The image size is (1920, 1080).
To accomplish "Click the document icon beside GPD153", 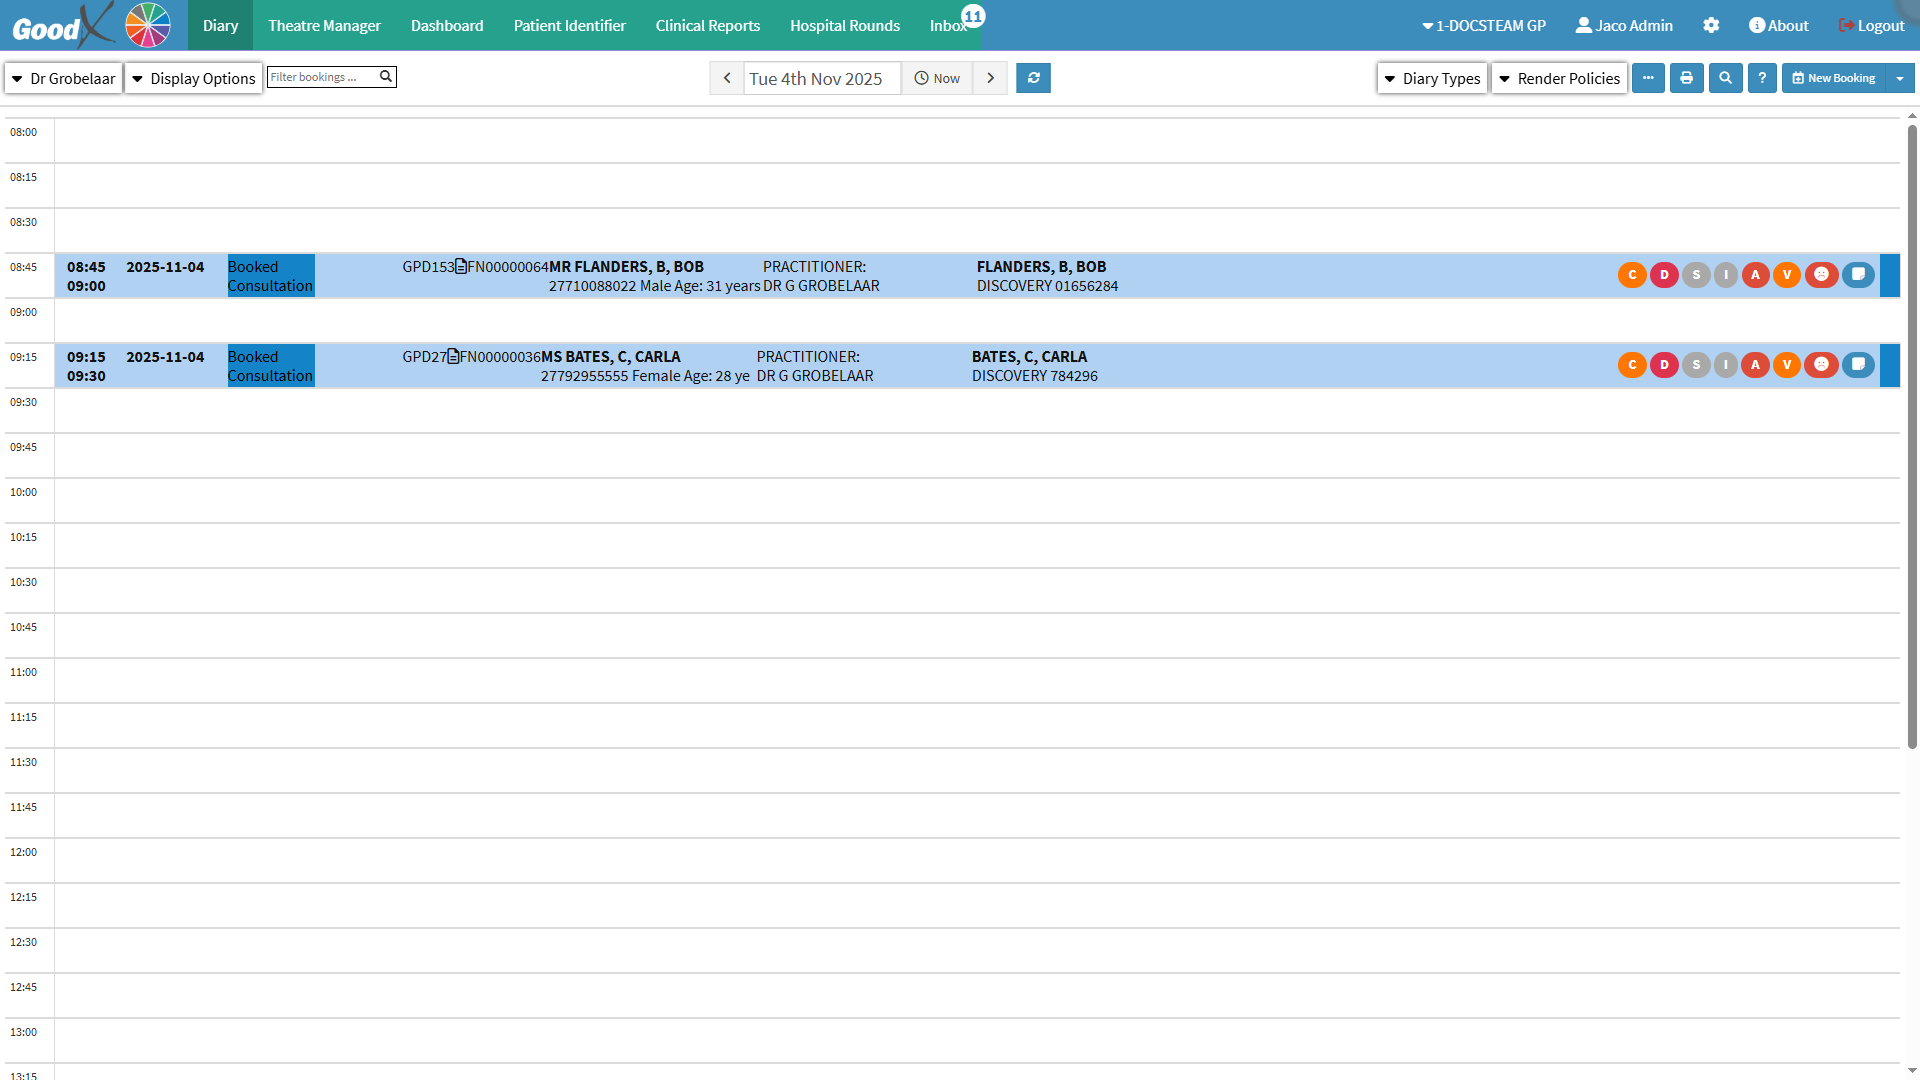I will 461,267.
